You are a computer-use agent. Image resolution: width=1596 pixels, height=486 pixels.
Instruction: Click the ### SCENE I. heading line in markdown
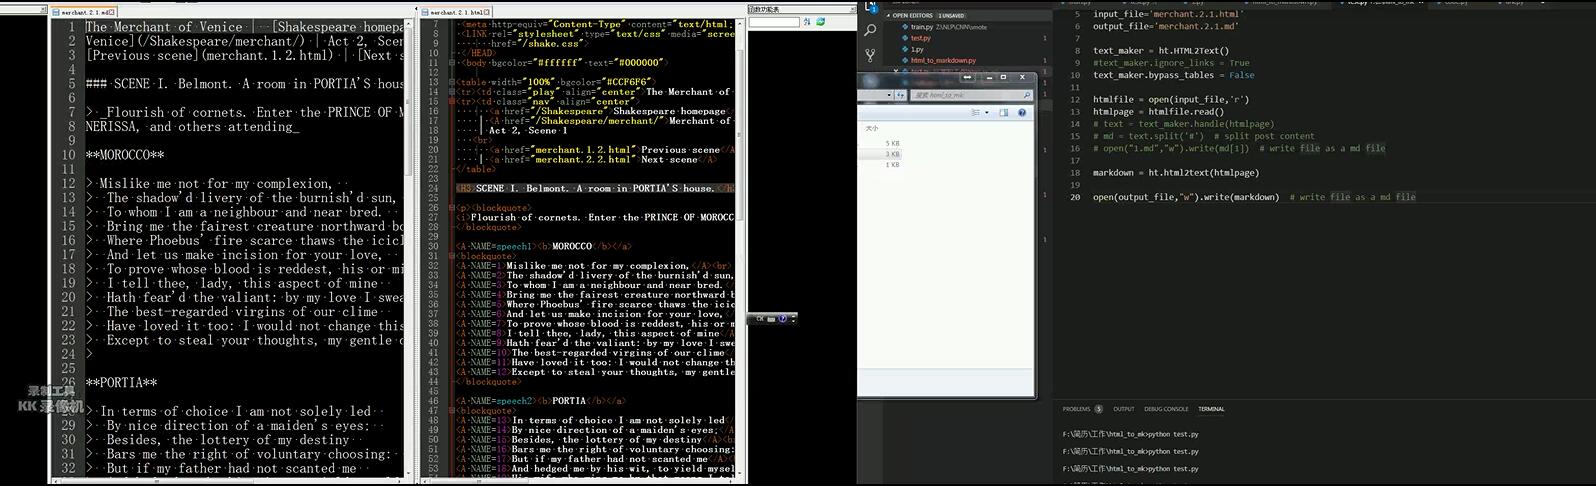245,84
